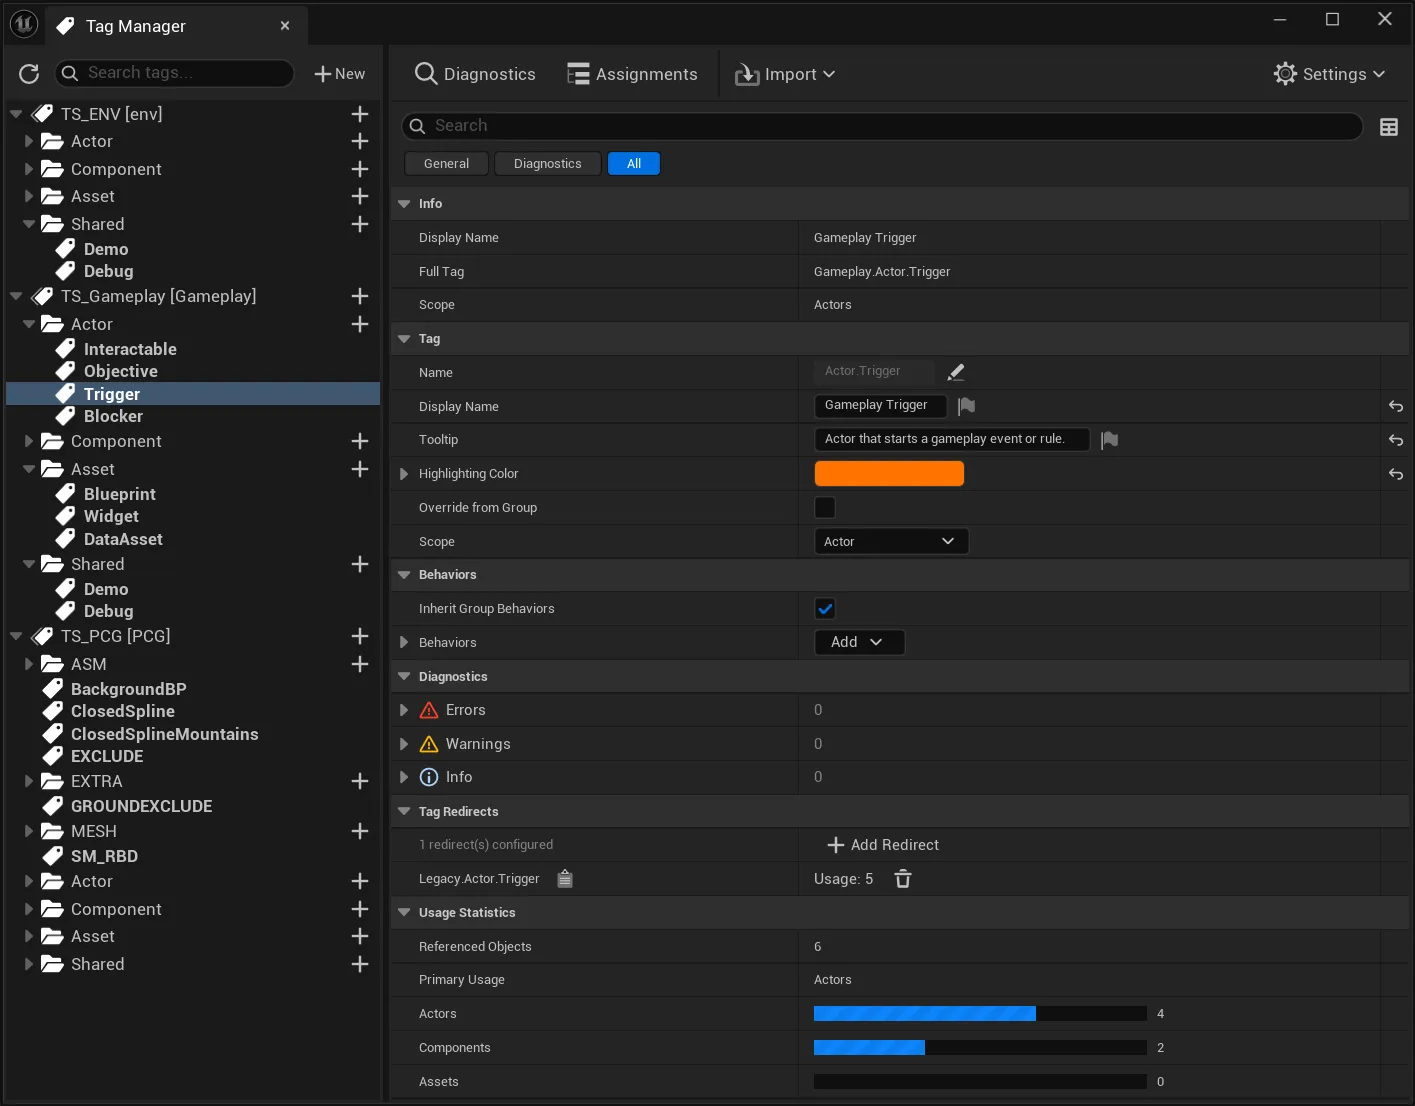Toggle the property matrix table view icon

[1389, 127]
